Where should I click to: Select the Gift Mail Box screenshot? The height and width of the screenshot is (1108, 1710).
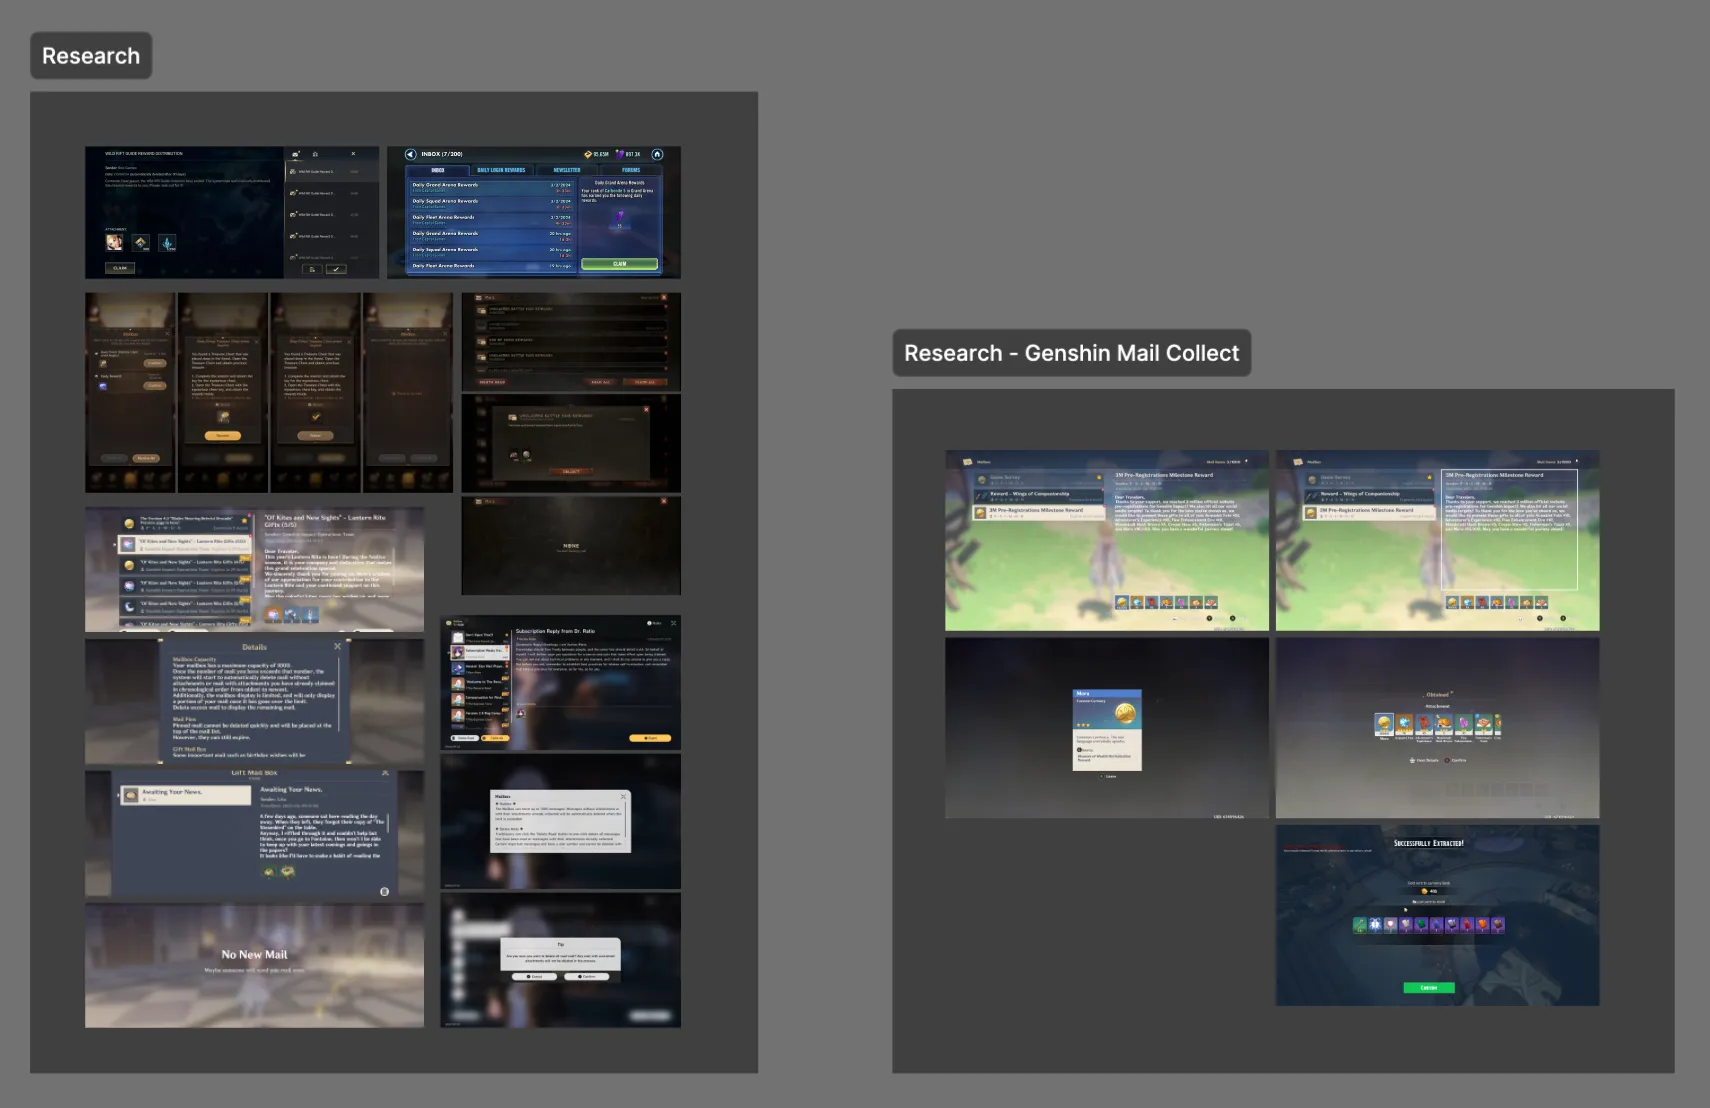point(254,833)
